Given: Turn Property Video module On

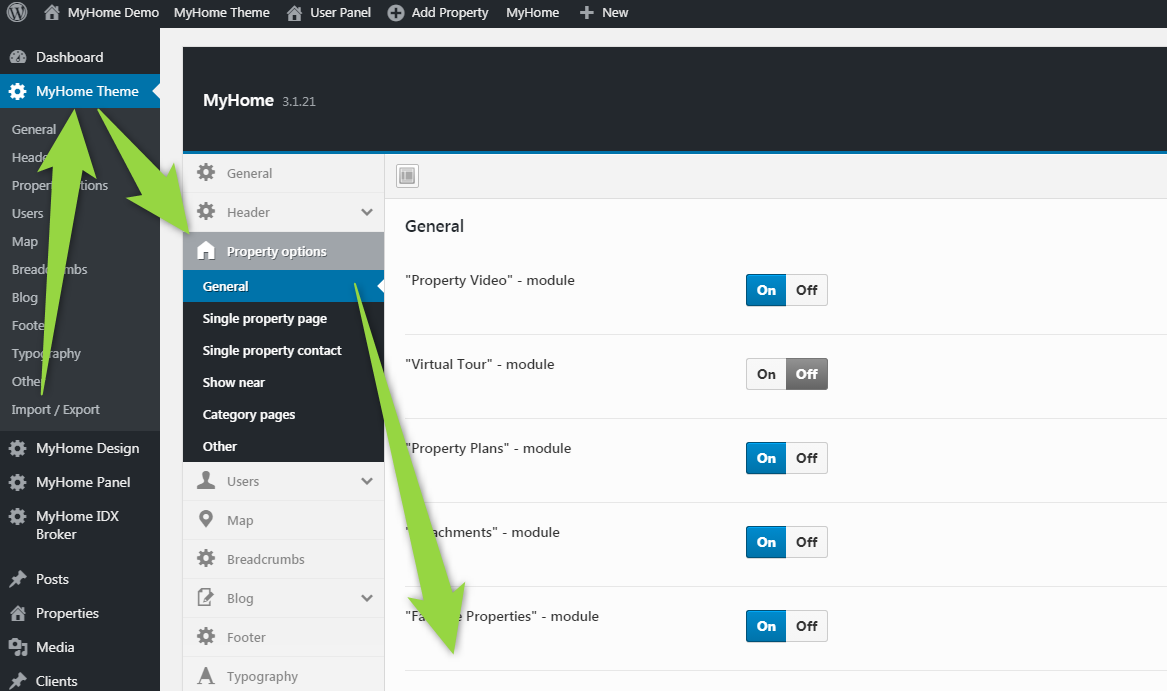Looking at the screenshot, I should pyautogui.click(x=766, y=290).
